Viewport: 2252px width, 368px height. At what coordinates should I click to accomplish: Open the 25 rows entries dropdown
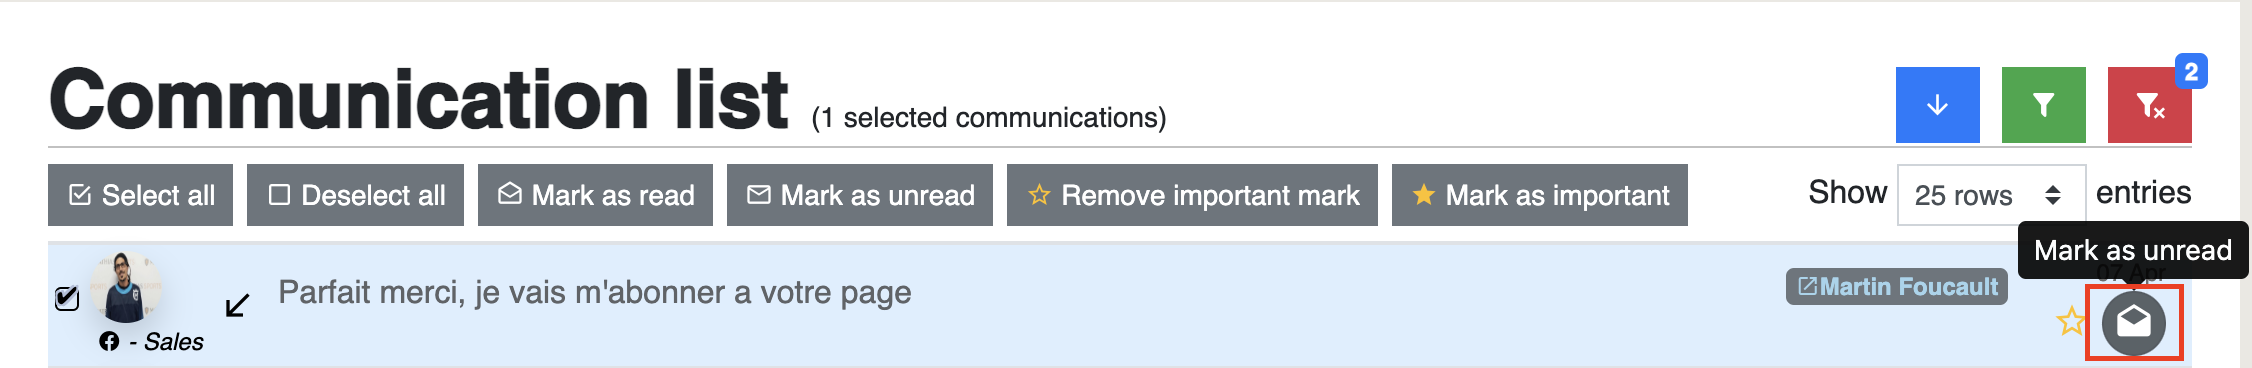tap(1991, 195)
